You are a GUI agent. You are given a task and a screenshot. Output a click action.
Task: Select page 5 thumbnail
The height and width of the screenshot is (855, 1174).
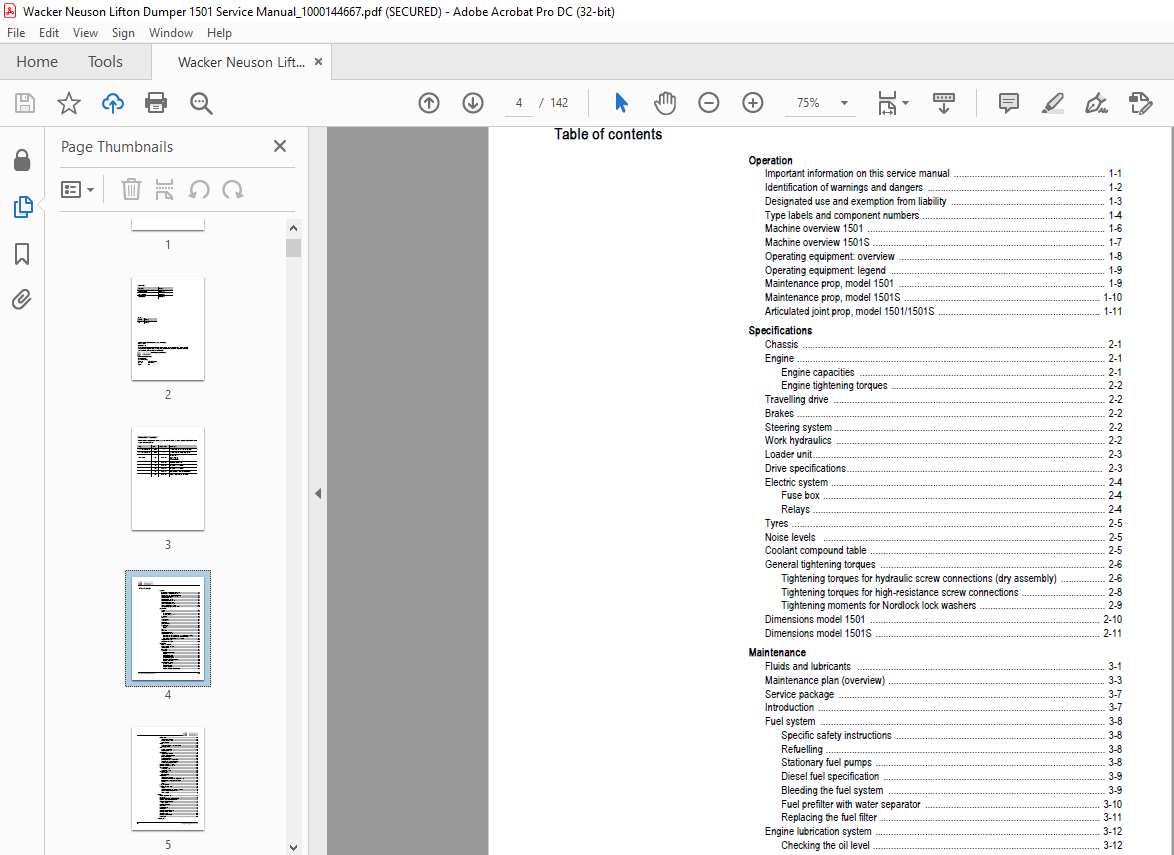click(168, 779)
